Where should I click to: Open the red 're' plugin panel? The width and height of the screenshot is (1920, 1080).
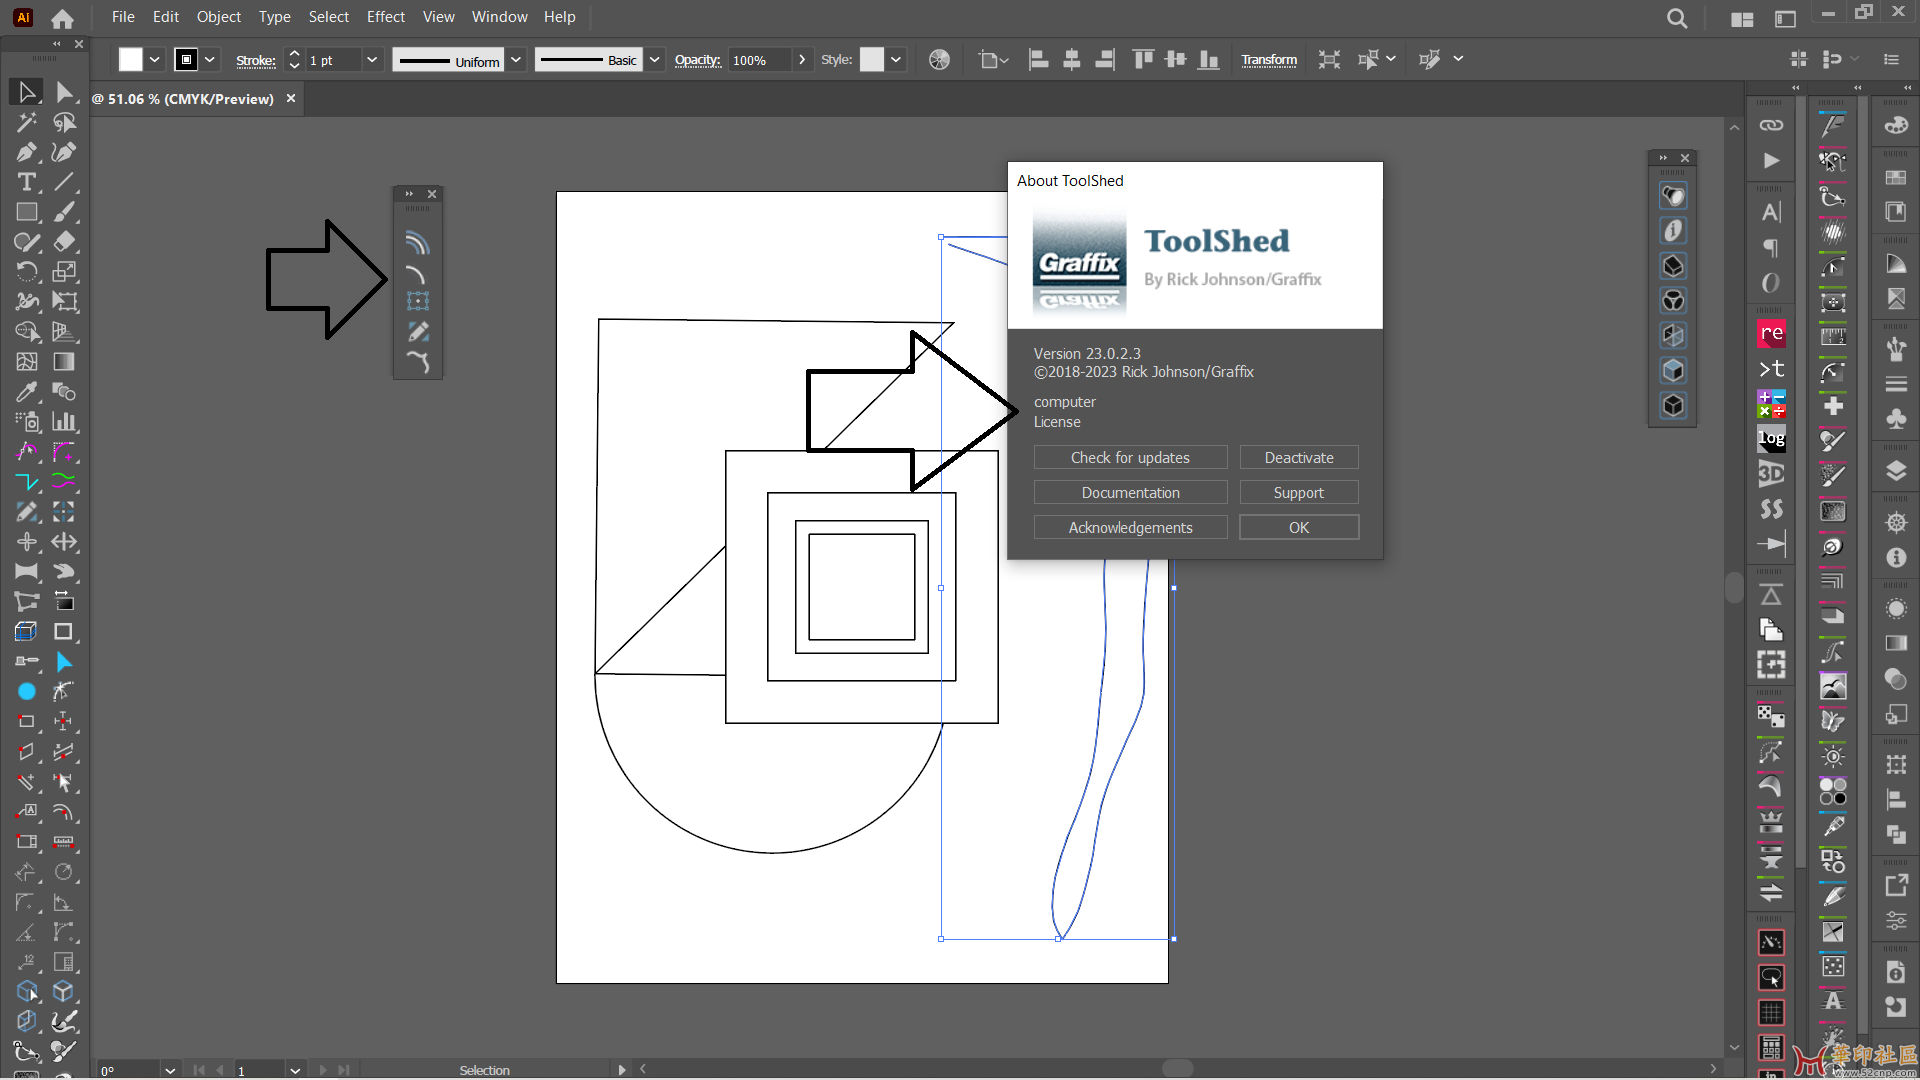click(x=1771, y=333)
